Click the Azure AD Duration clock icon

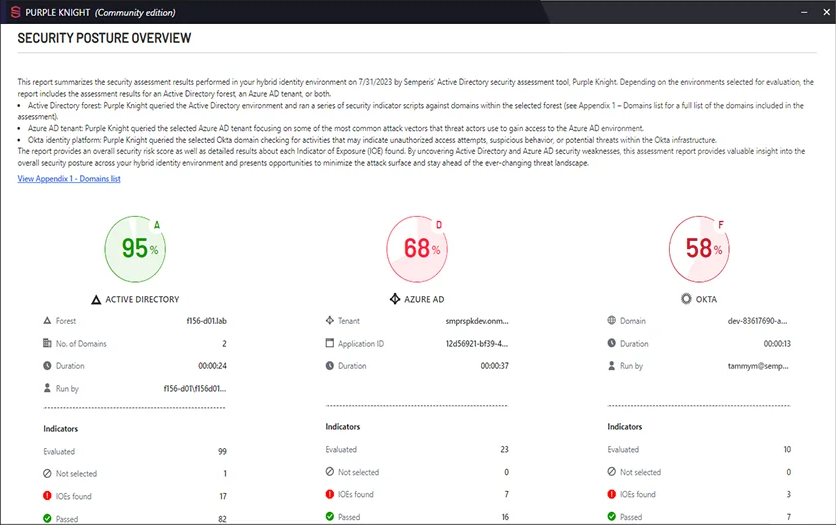[329, 366]
